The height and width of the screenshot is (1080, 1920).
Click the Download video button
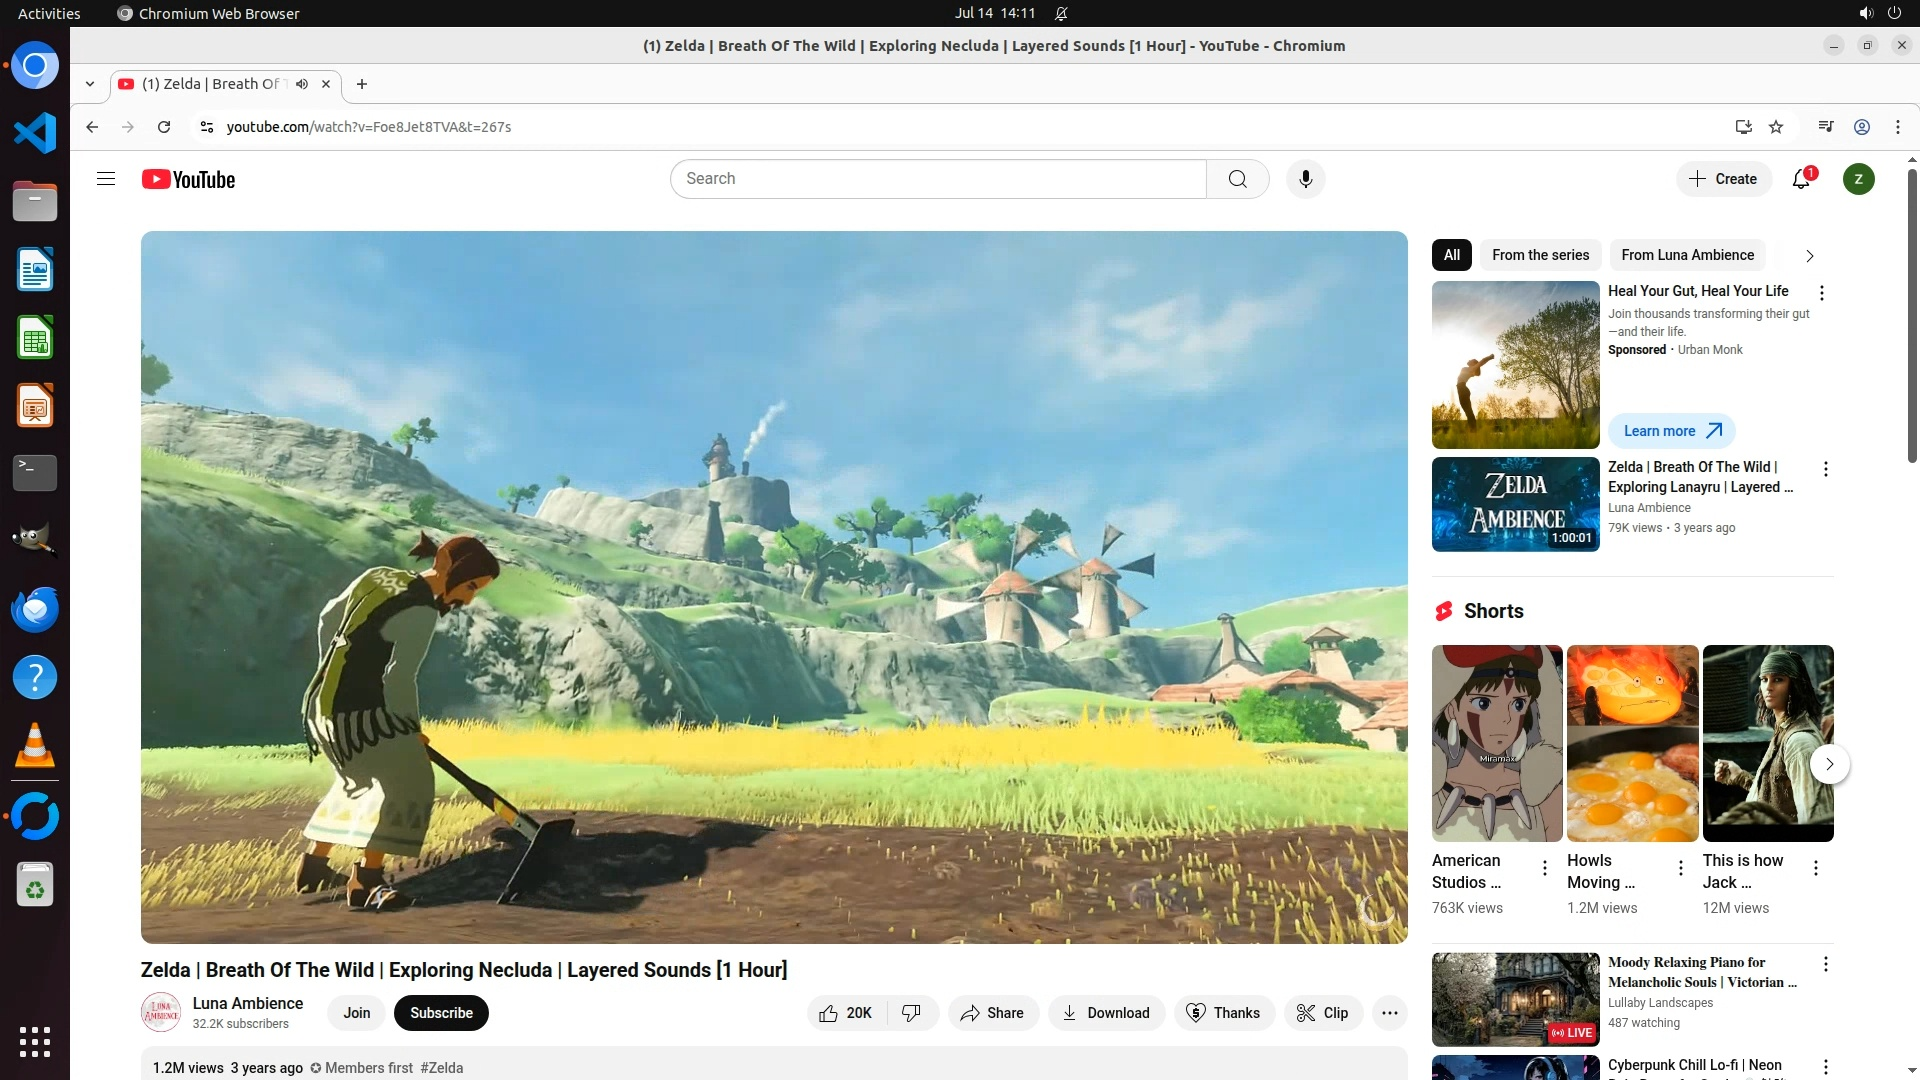pos(1106,1013)
